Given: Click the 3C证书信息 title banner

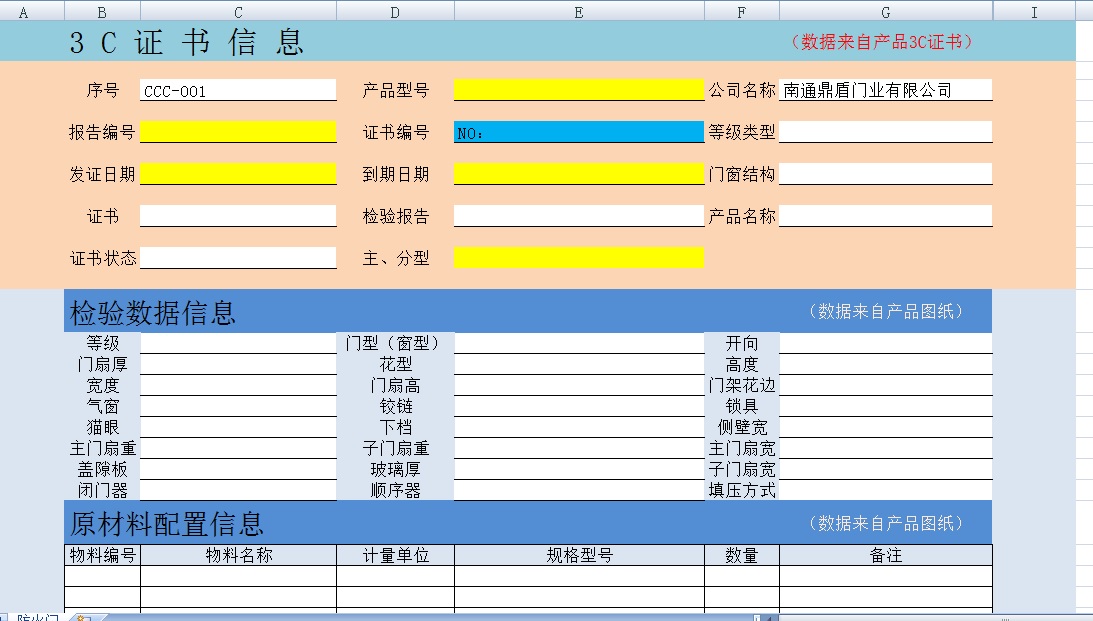Looking at the screenshot, I should click(x=187, y=42).
